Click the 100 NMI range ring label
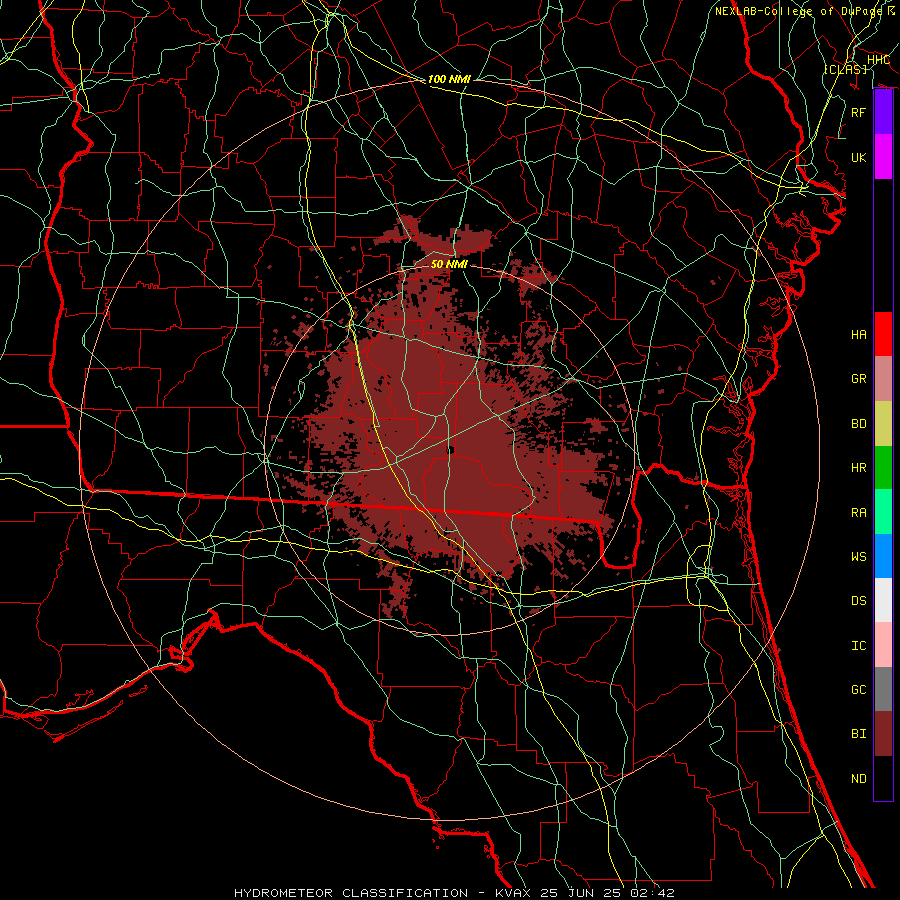900x900 pixels. (449, 79)
